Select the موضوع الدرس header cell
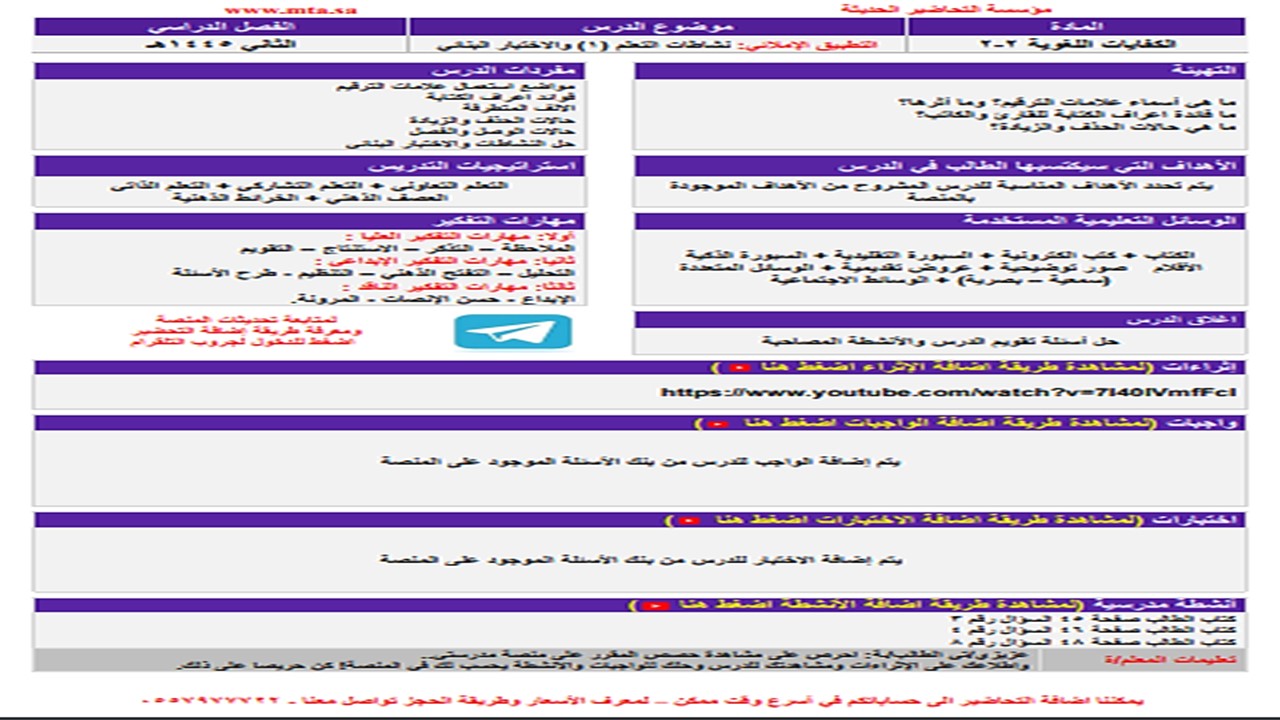 (657, 26)
